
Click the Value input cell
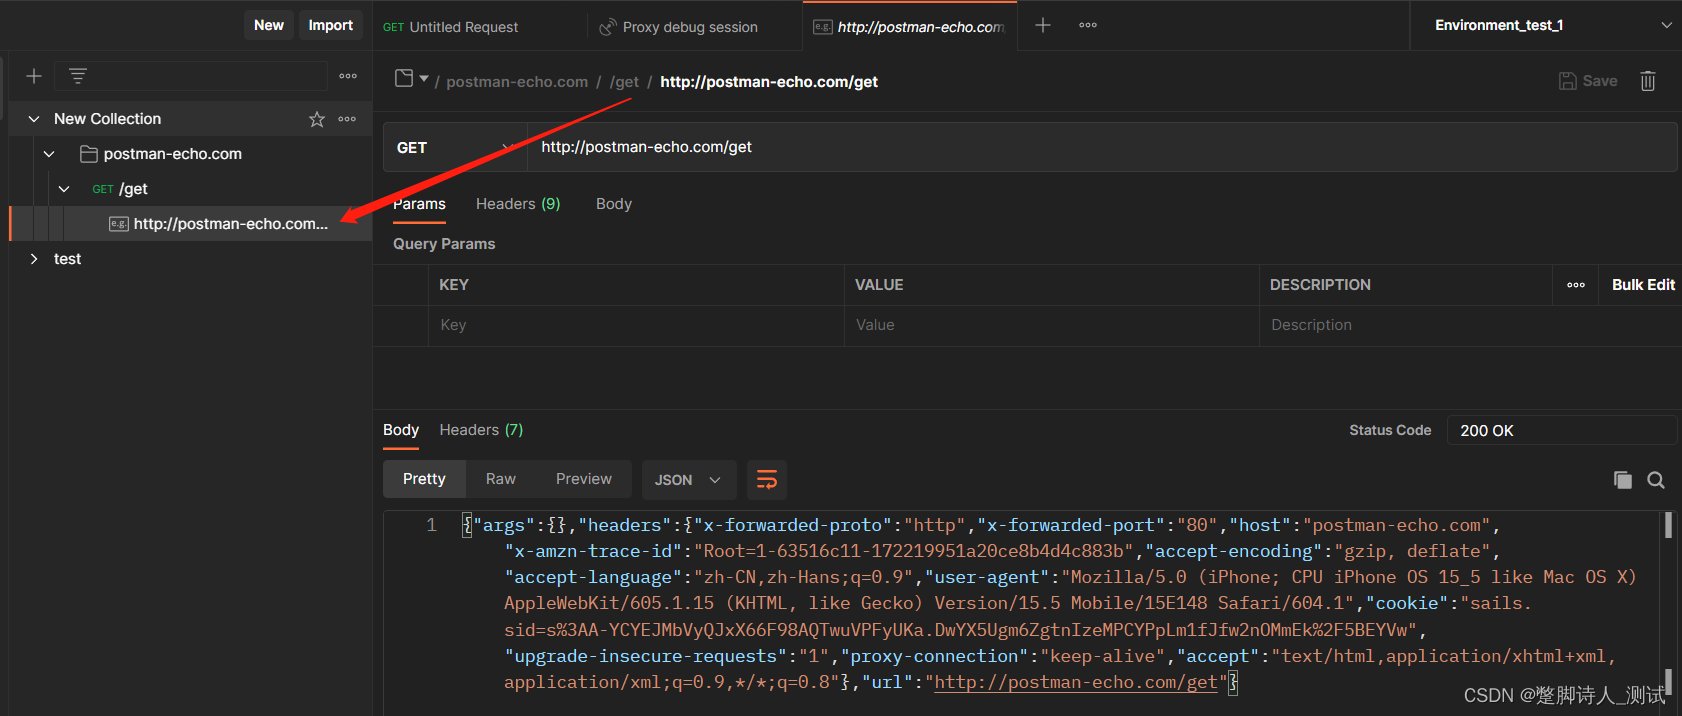[1052, 325]
